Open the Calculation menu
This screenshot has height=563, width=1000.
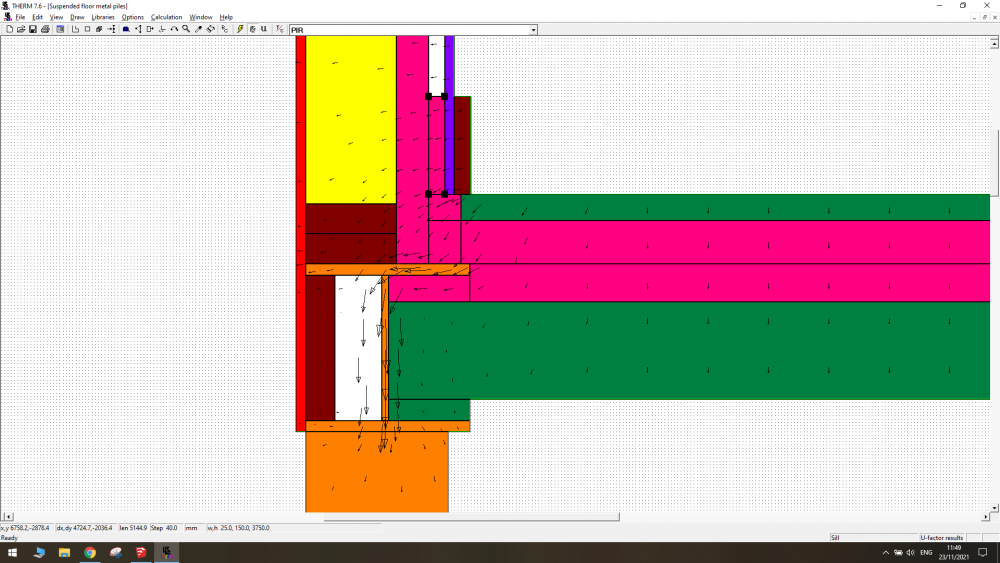pos(166,17)
